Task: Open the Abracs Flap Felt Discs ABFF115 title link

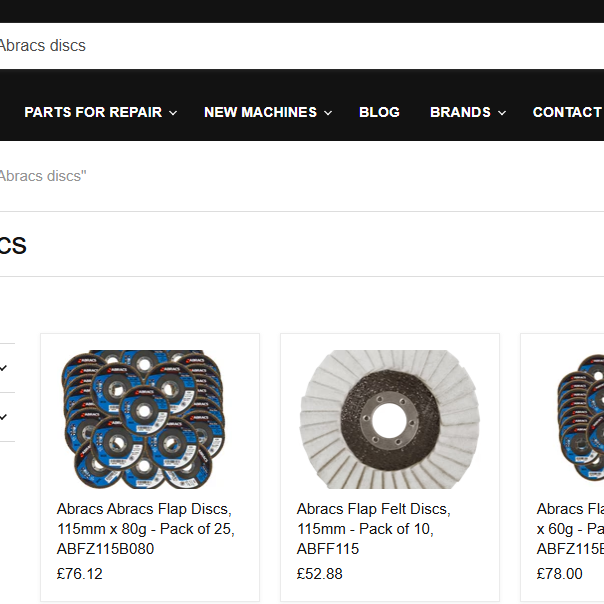Action: point(374,529)
